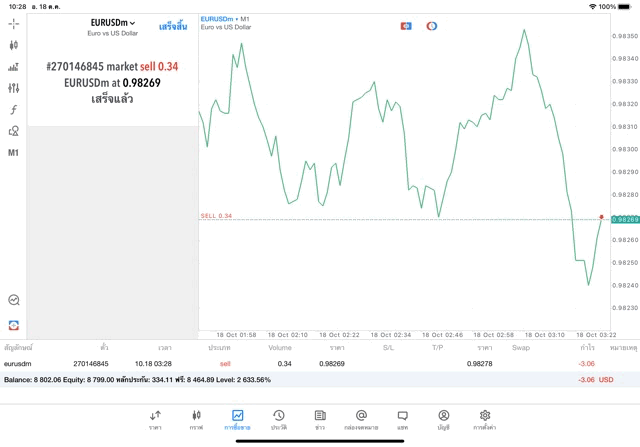Click the T/P column header
Screen dimensions: 640x447
click(x=438, y=348)
